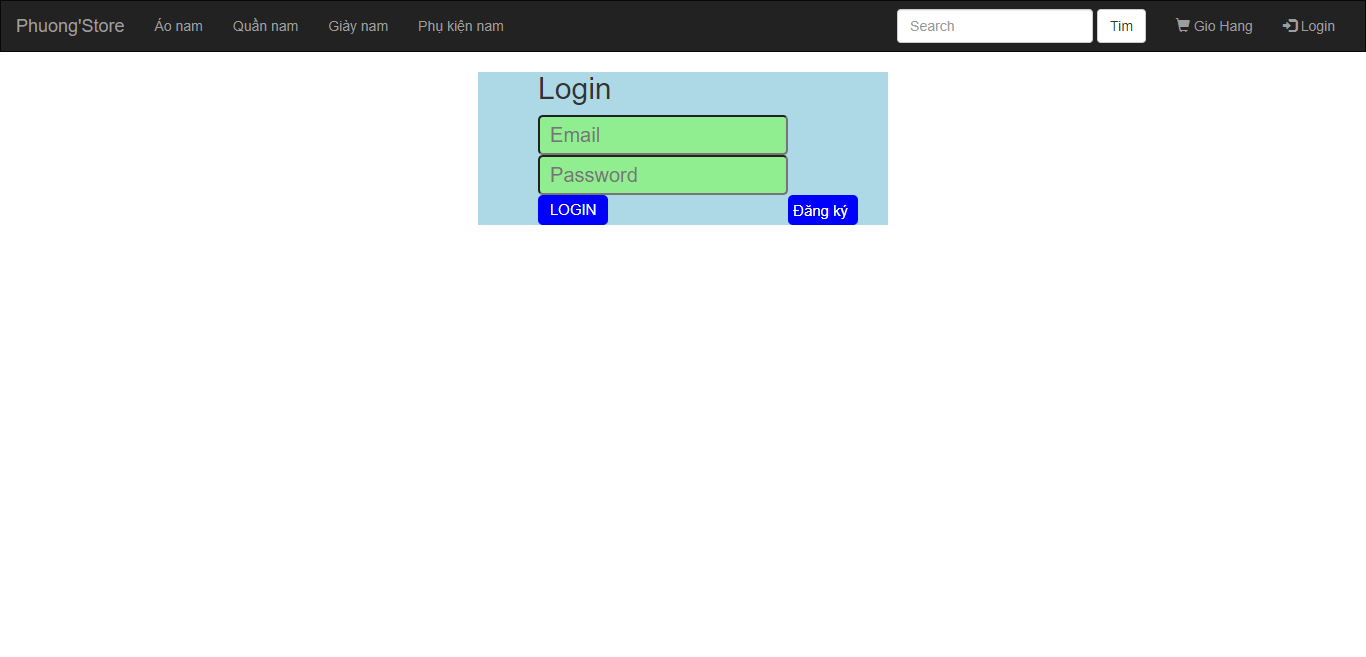Open the Giày nam category
Image resolution: width=1366 pixels, height=657 pixels.
coord(358,26)
